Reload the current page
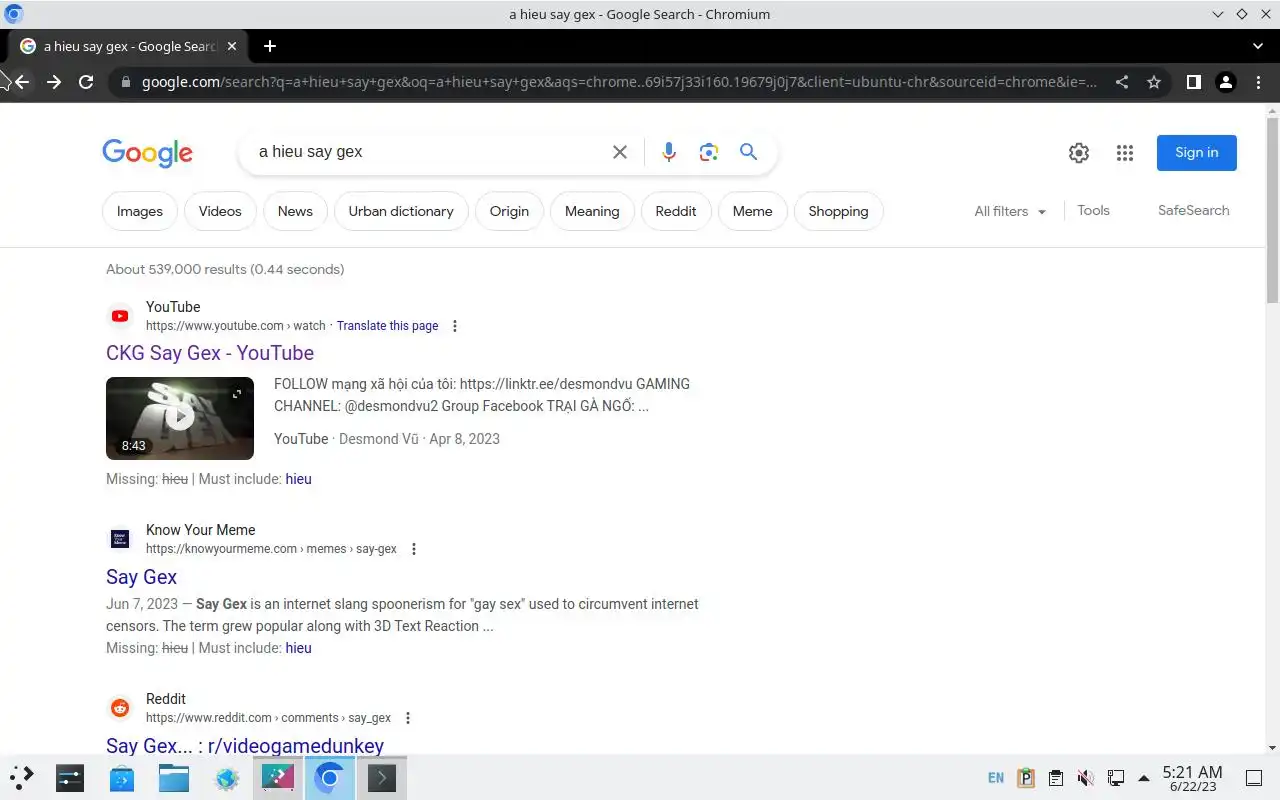The width and height of the screenshot is (1280, 800). tap(86, 82)
